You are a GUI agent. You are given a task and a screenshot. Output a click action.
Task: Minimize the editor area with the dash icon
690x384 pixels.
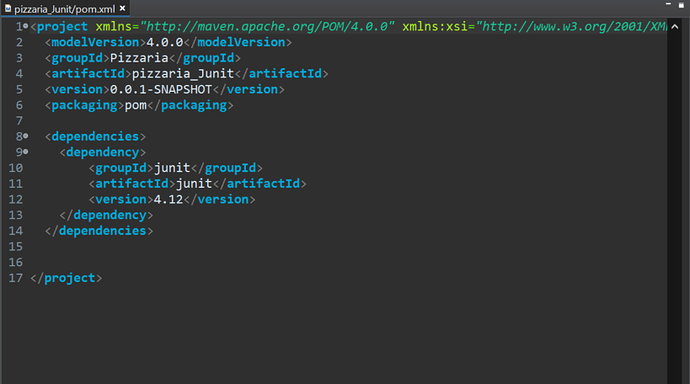pos(668,4)
